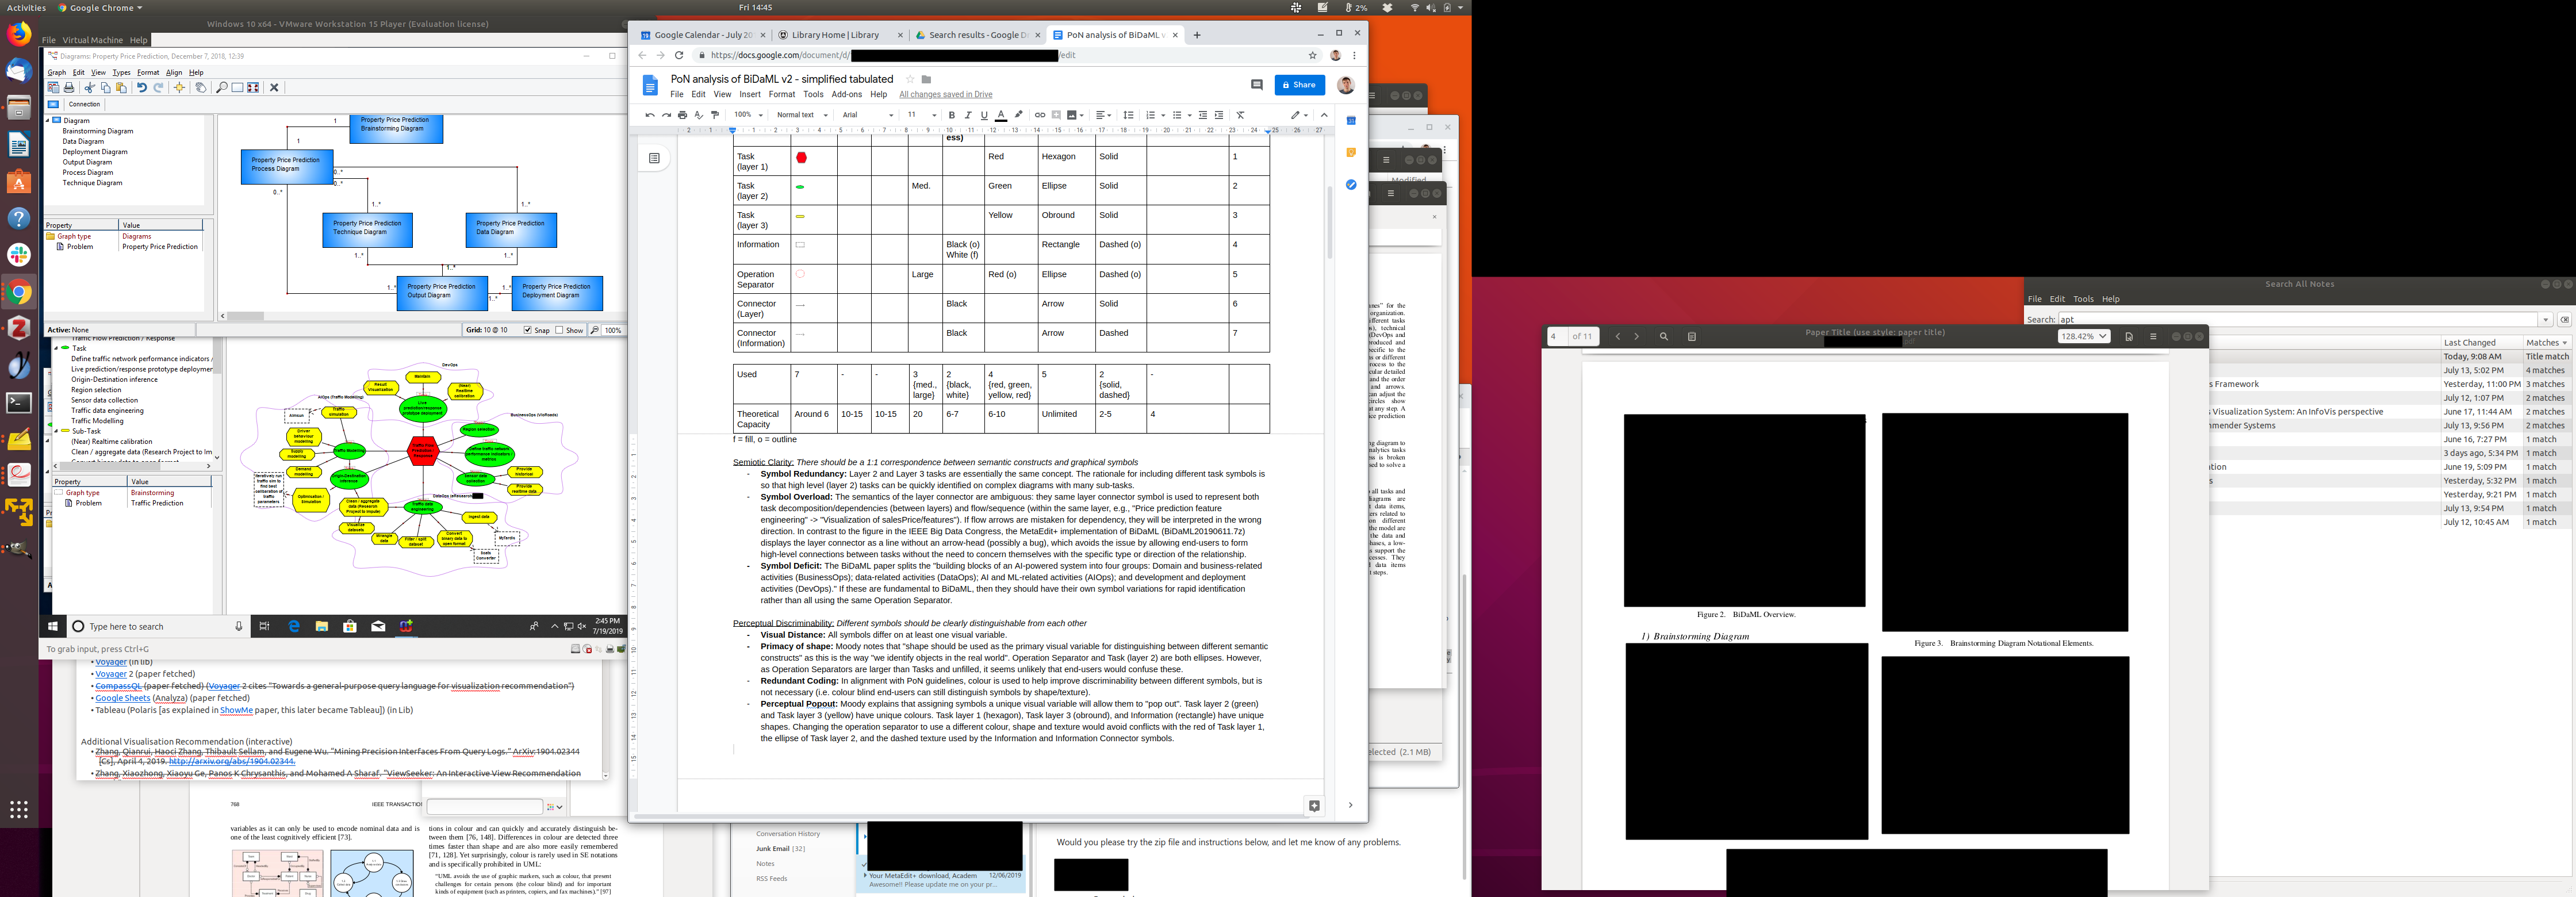Click All changes saved in Drive link
The image size is (2576, 897).
945,94
